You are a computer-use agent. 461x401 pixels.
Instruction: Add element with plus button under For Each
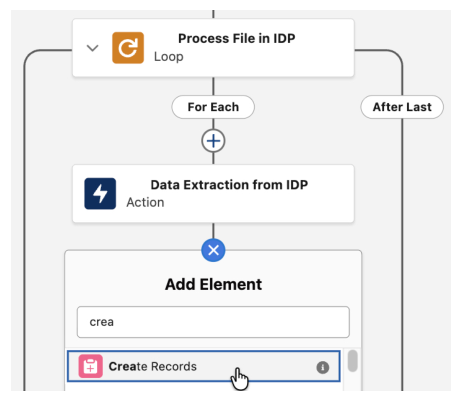tap(213, 141)
